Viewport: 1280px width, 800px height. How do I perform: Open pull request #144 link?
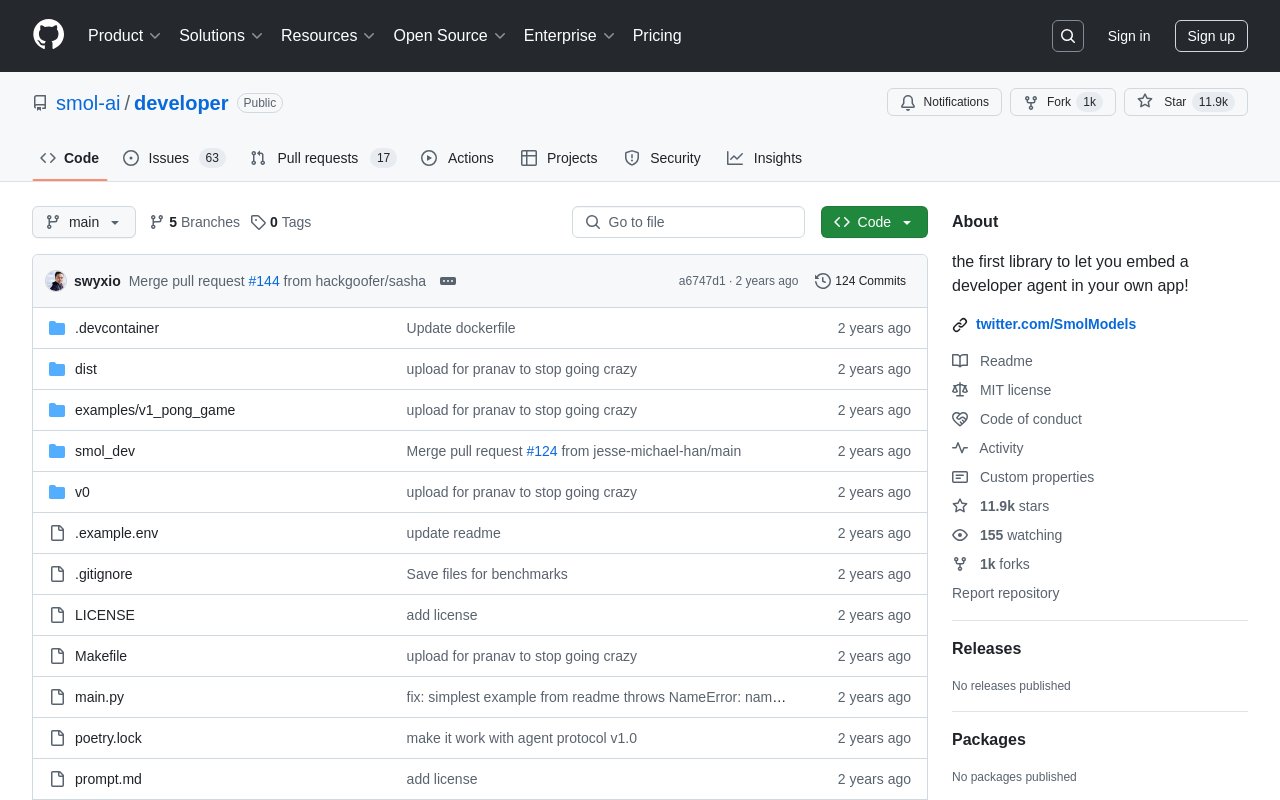tap(264, 281)
